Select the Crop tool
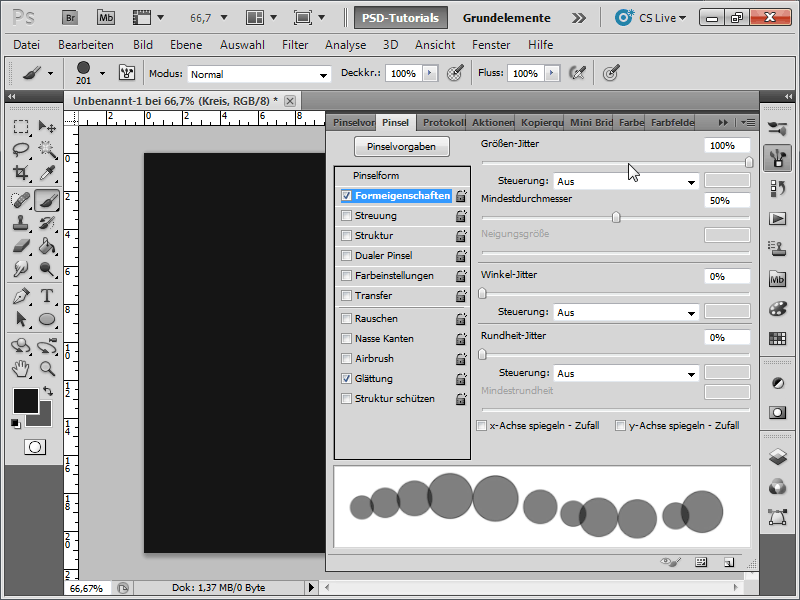800x600 pixels. [x=21, y=172]
